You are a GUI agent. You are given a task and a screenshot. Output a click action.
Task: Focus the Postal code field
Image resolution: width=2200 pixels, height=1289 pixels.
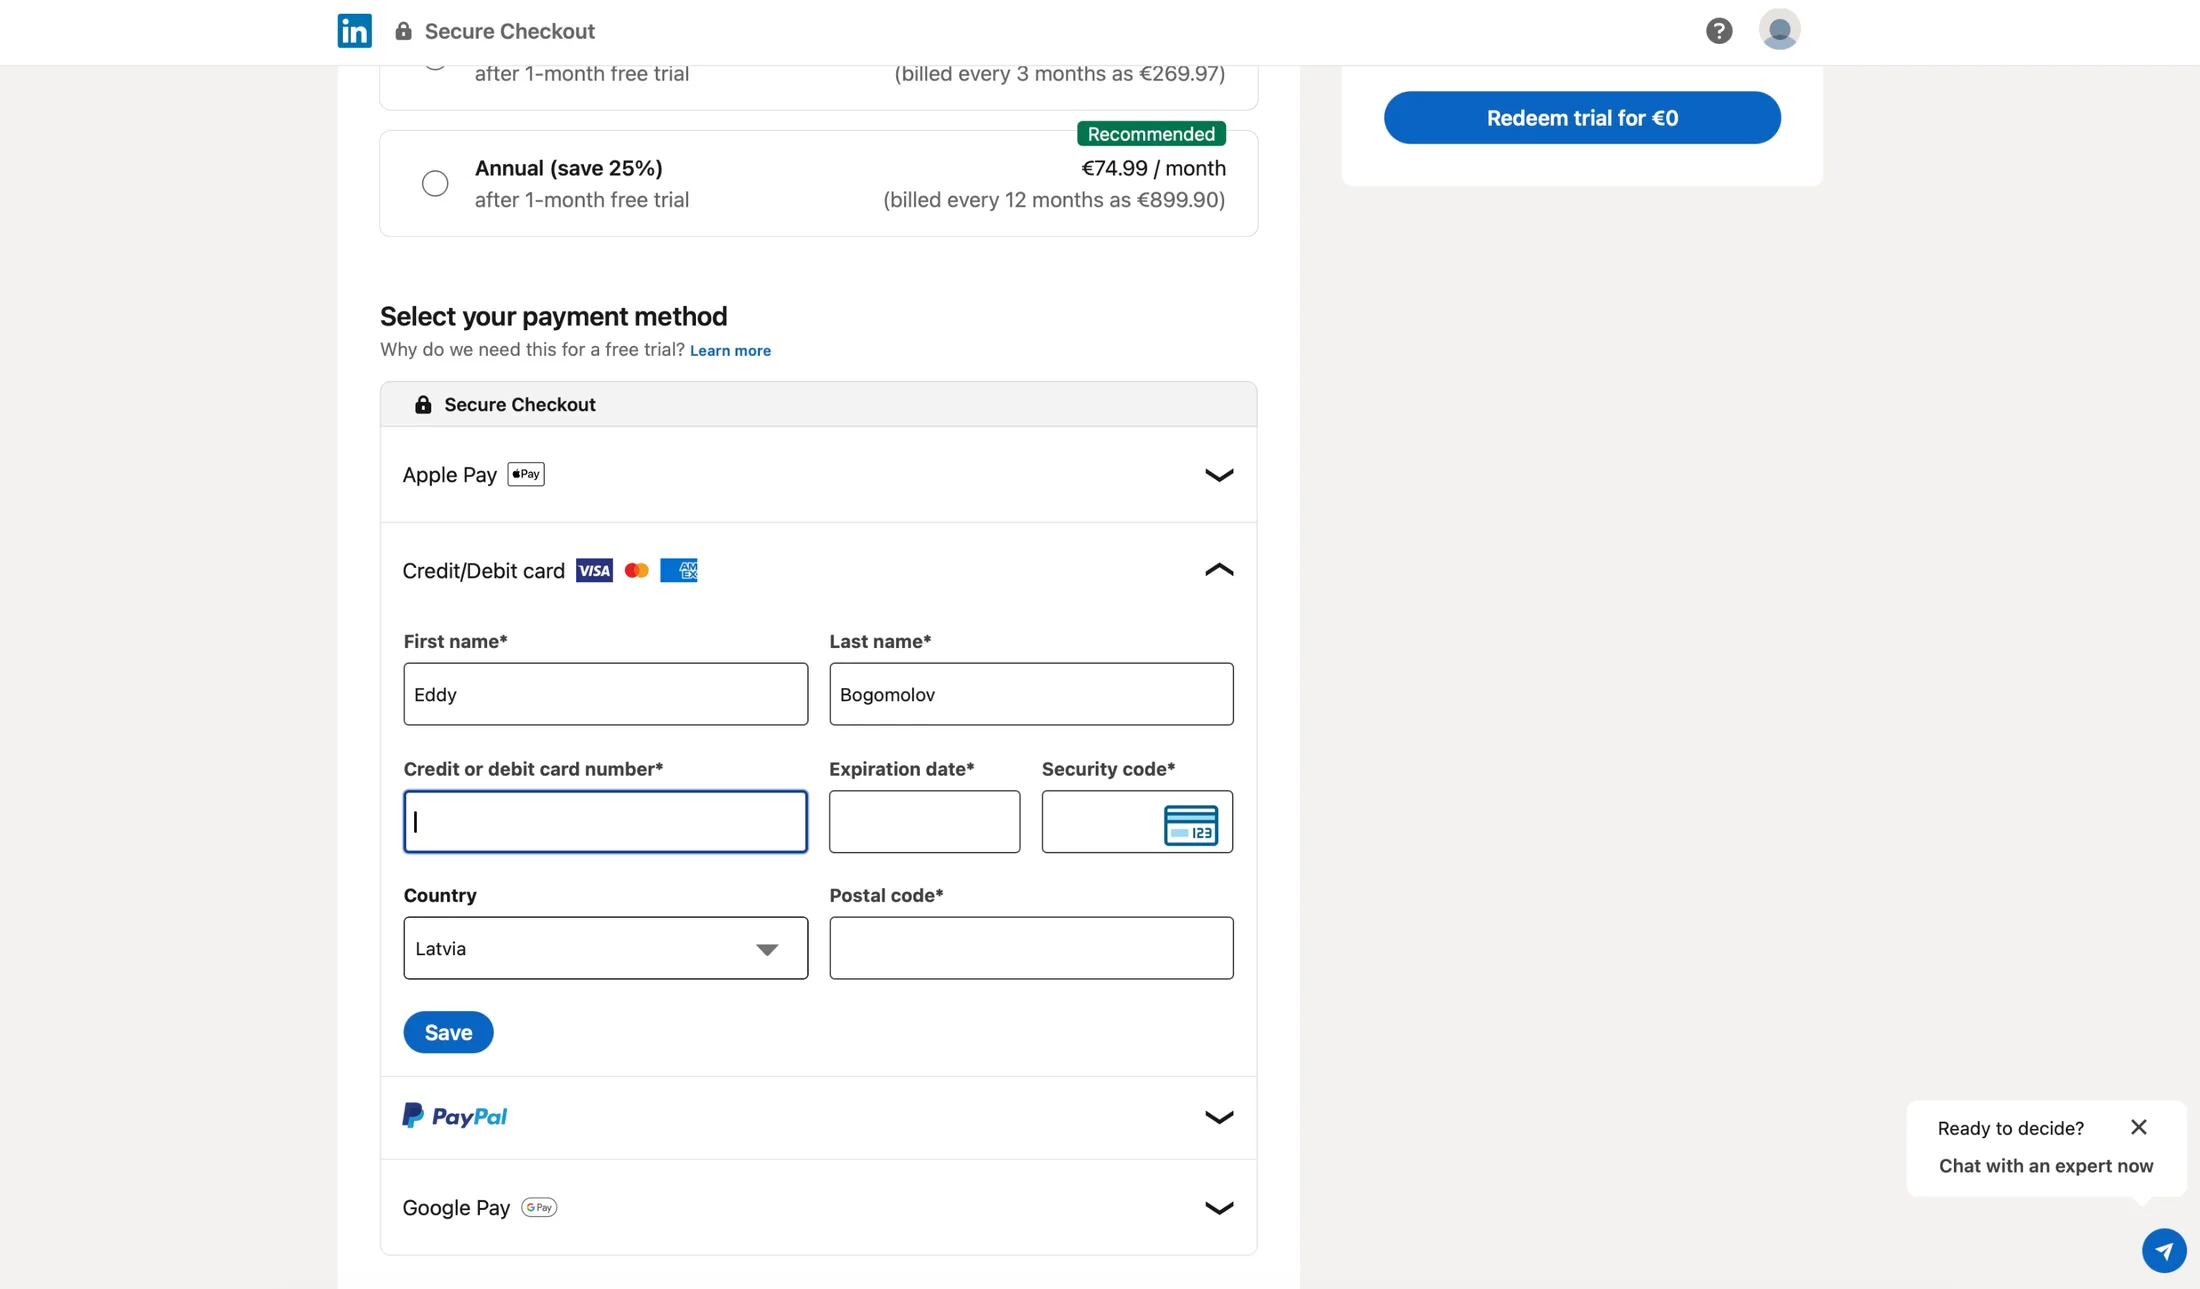pyautogui.click(x=1031, y=948)
